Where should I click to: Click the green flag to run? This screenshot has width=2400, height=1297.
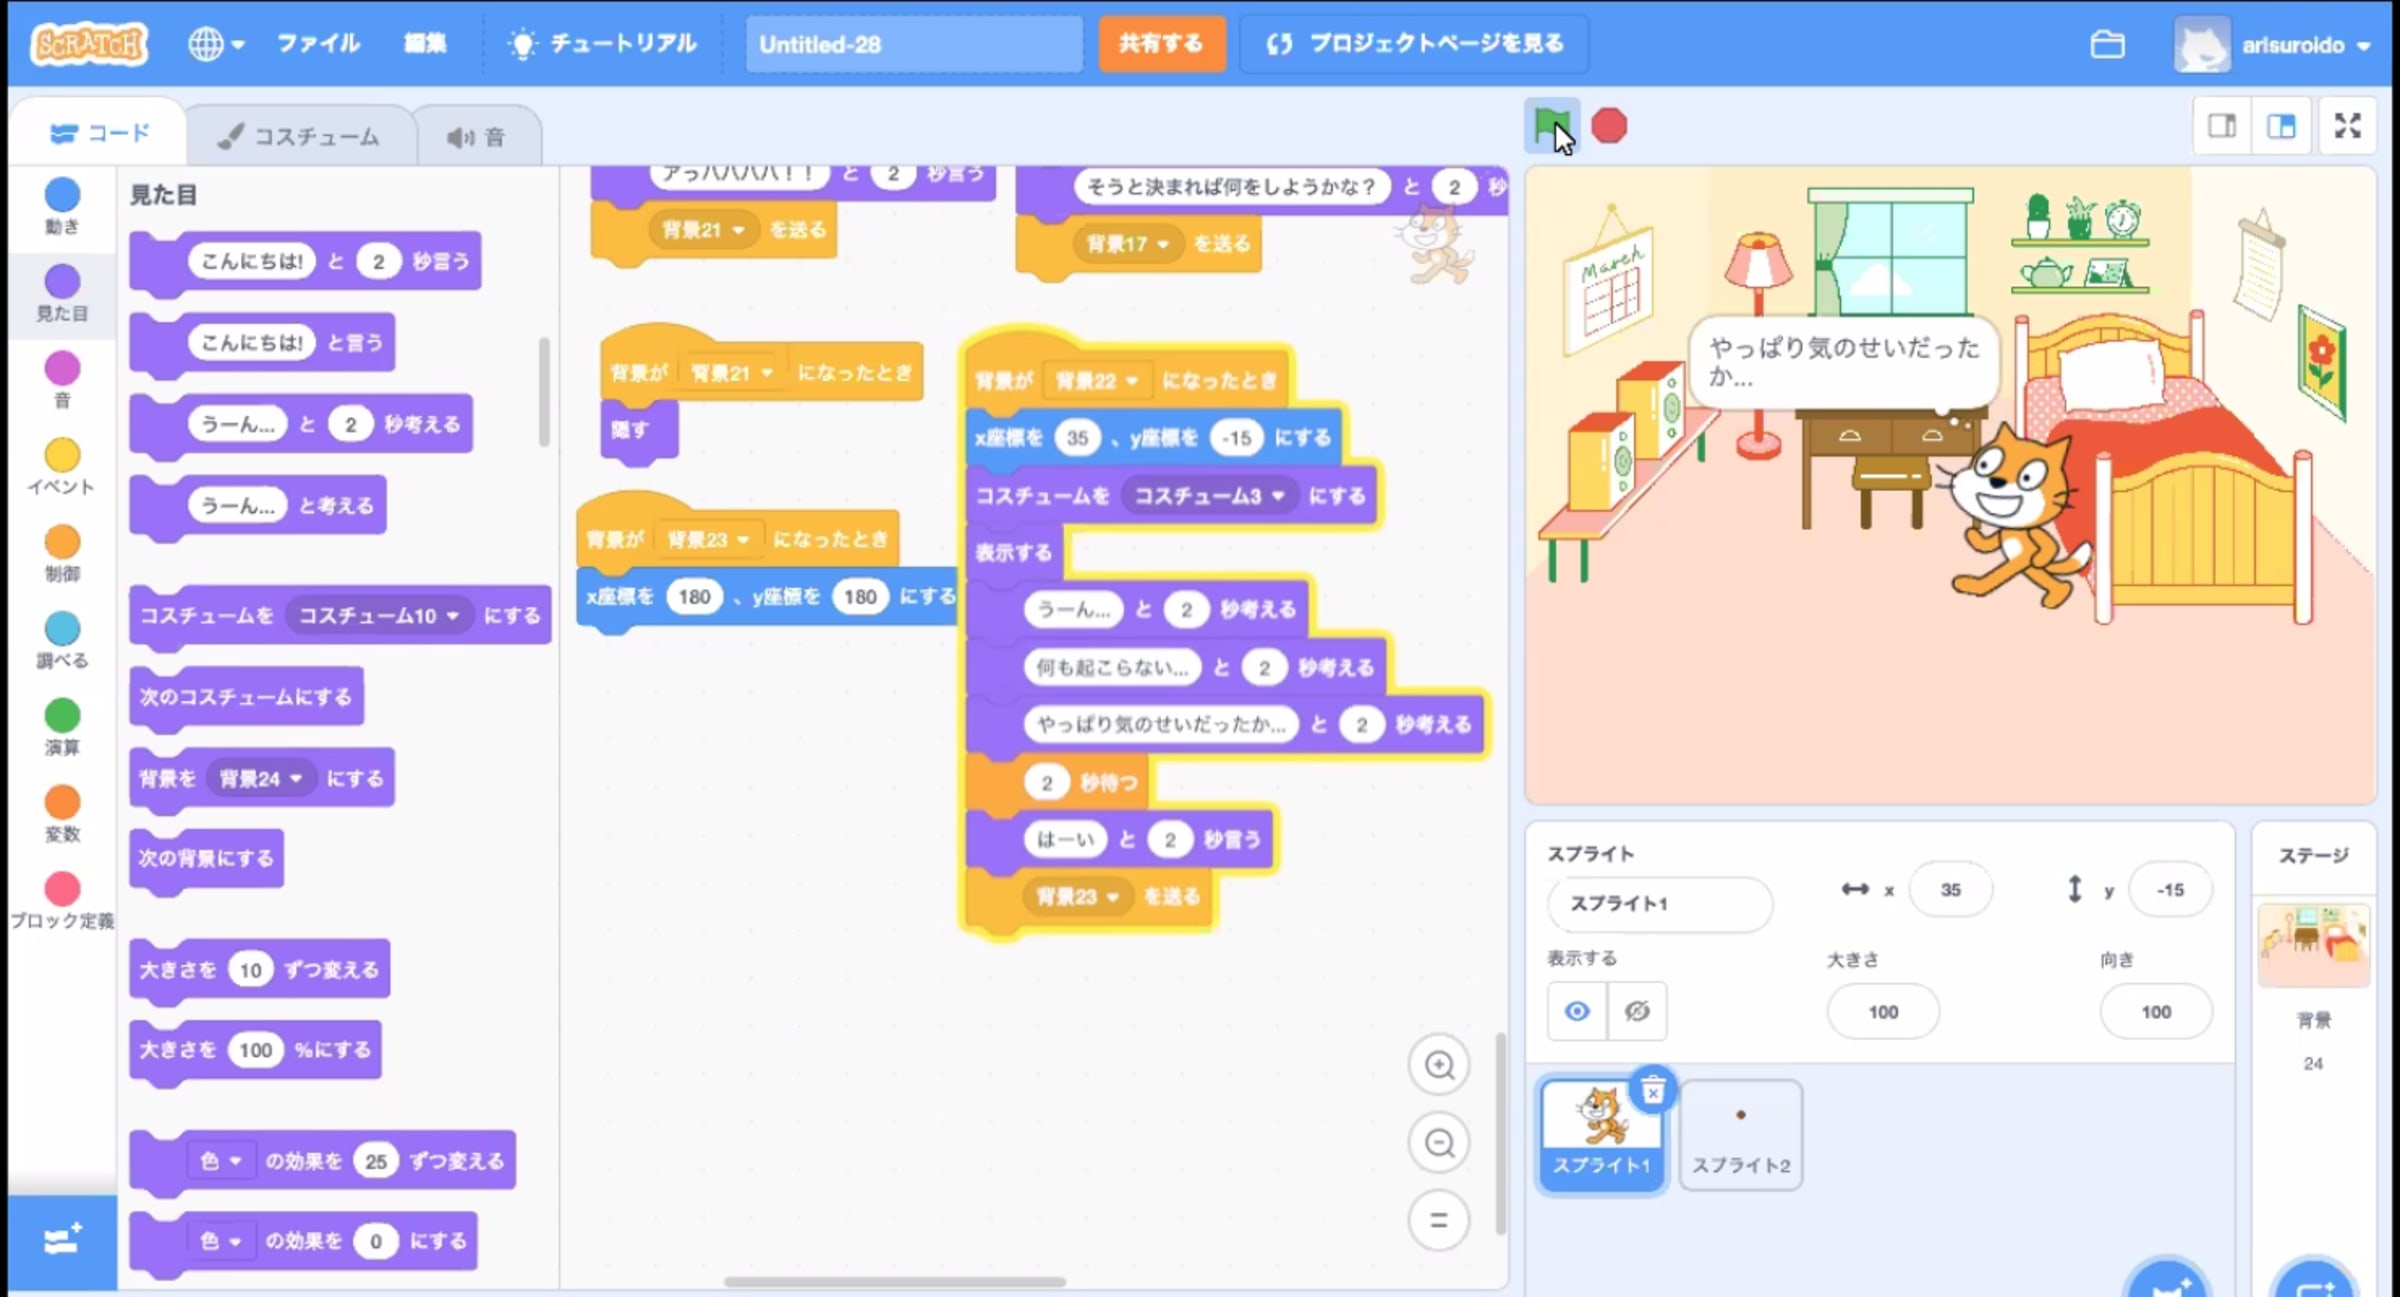point(1550,126)
